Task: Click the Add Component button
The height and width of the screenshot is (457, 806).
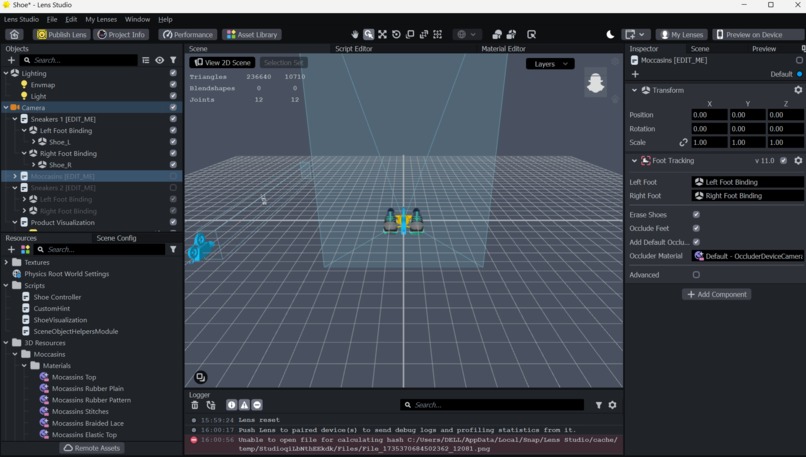Action: [717, 295]
